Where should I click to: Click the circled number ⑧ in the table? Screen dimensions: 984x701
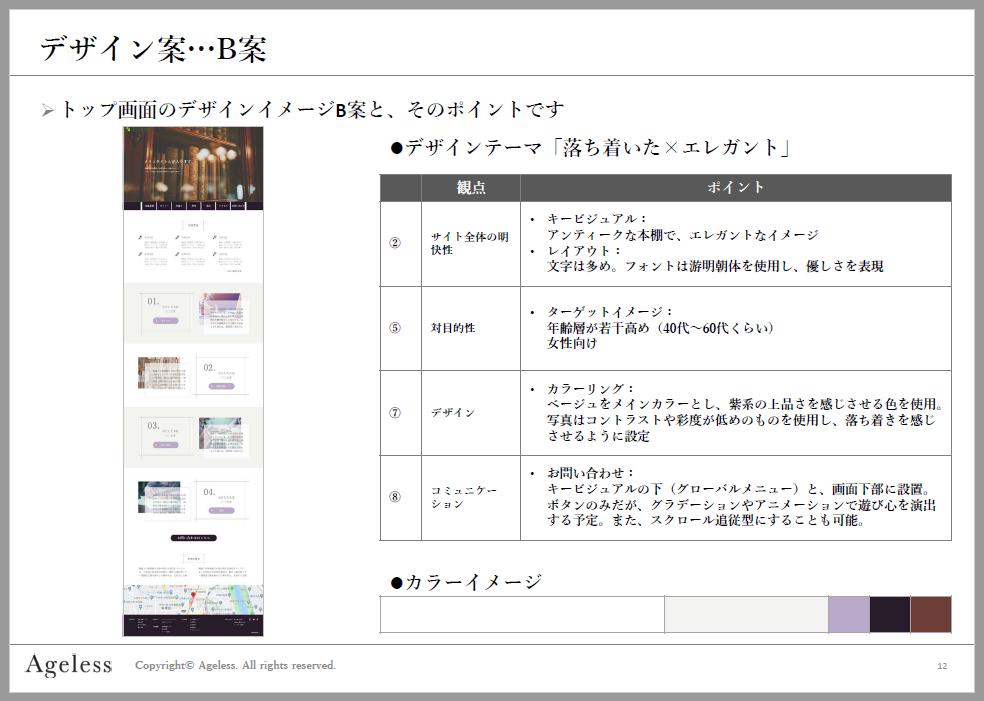pos(394,497)
